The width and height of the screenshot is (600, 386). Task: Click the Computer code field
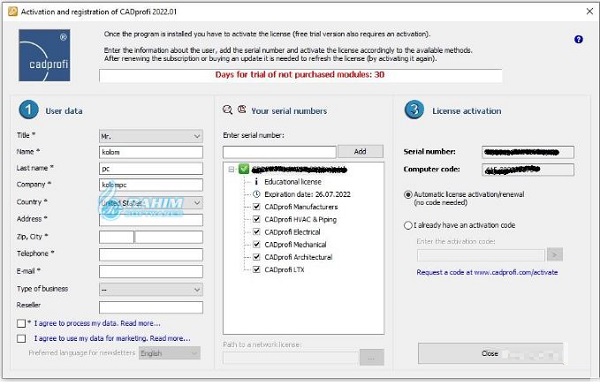[528, 169]
